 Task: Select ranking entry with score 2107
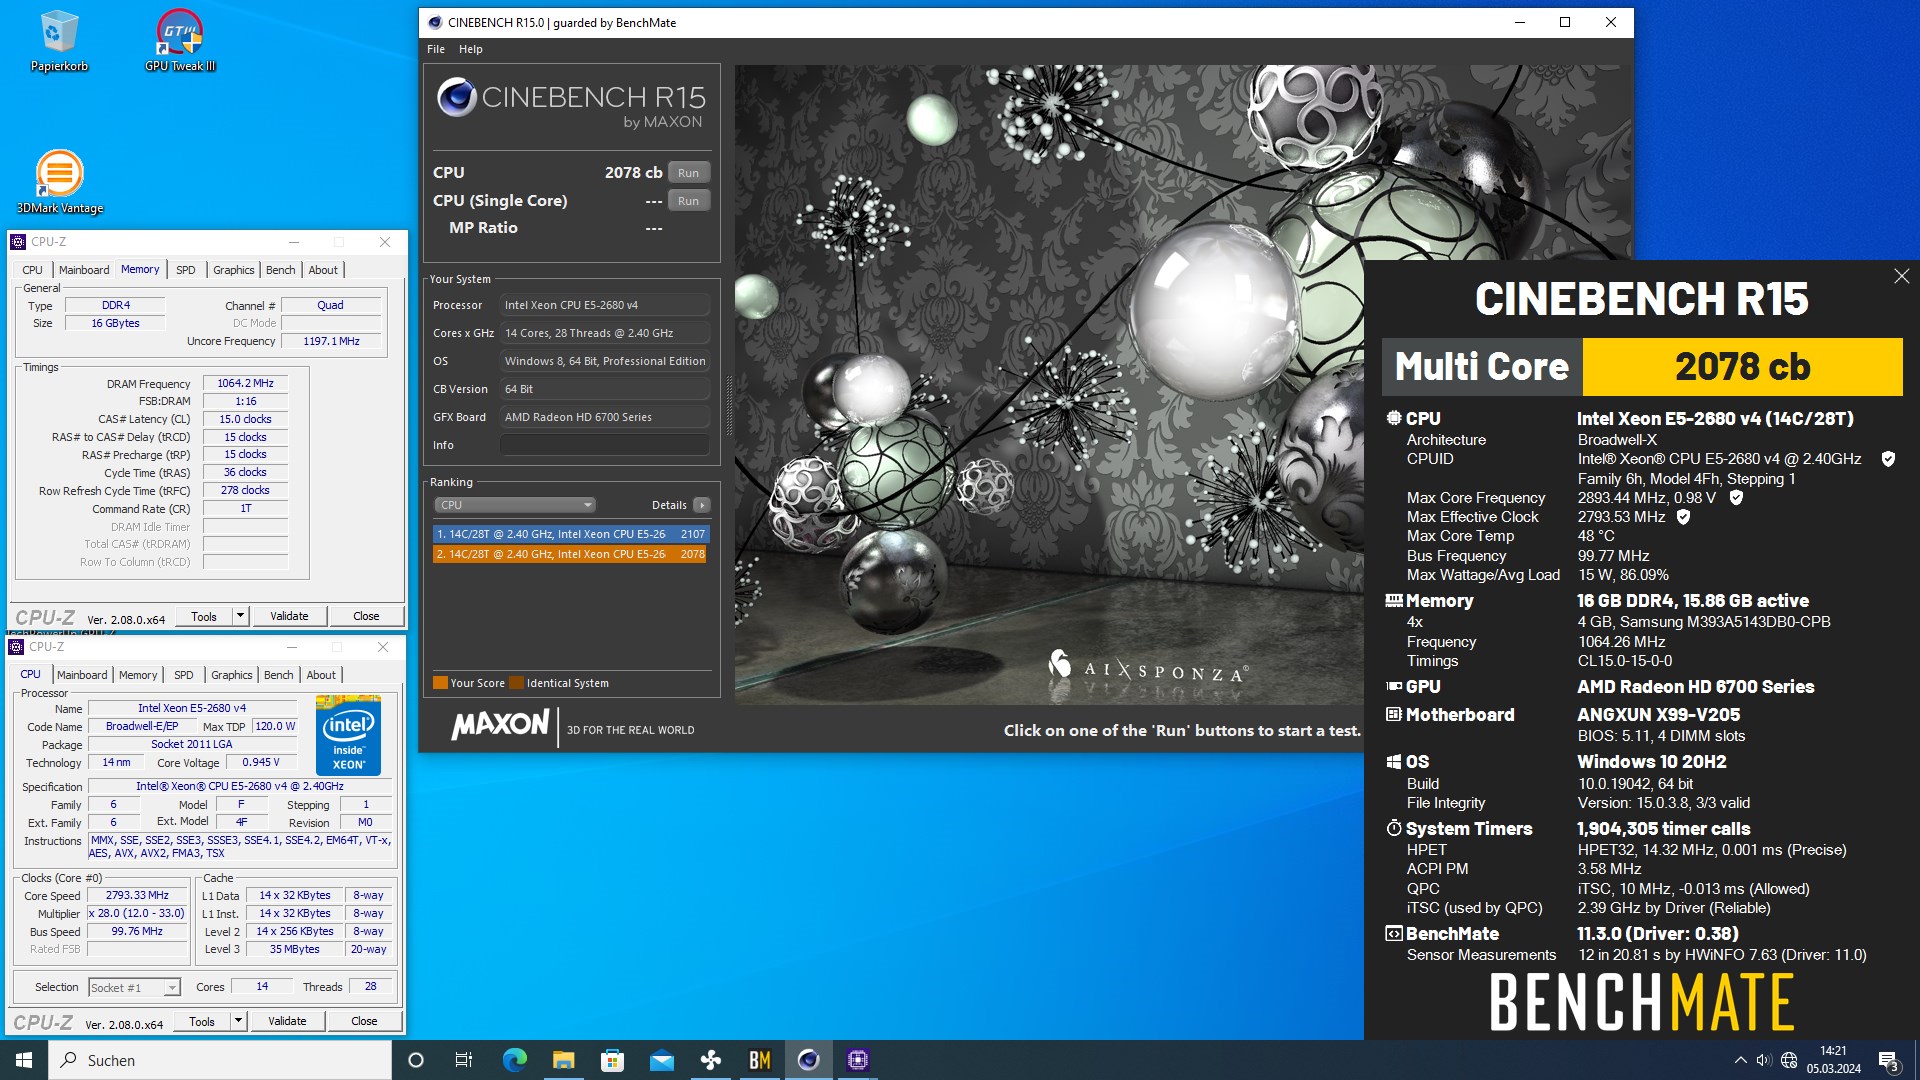tap(571, 534)
